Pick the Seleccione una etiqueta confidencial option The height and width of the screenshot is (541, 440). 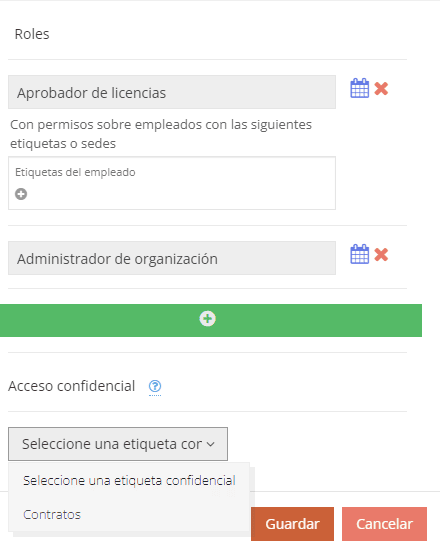[129, 481]
